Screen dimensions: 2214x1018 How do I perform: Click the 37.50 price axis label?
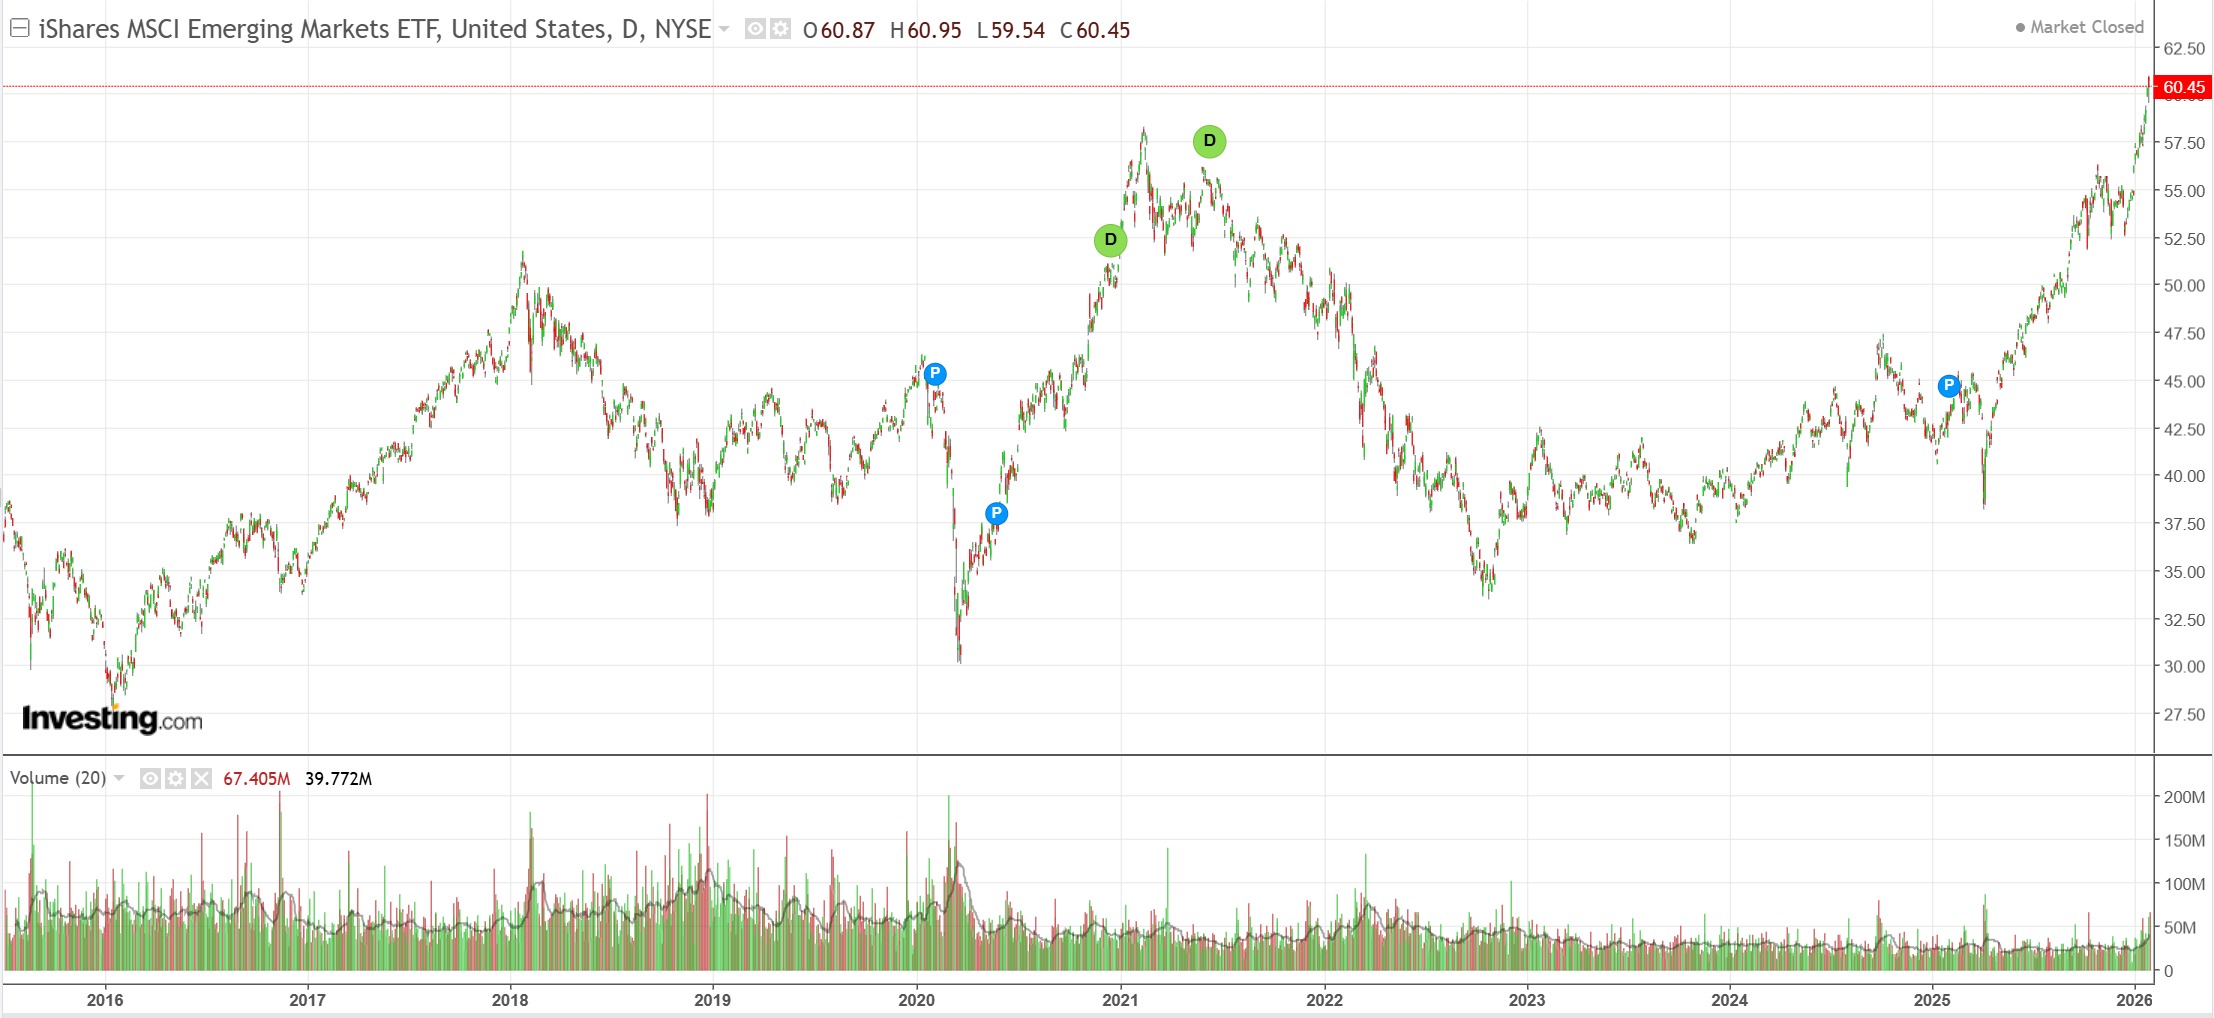[x=2184, y=524]
